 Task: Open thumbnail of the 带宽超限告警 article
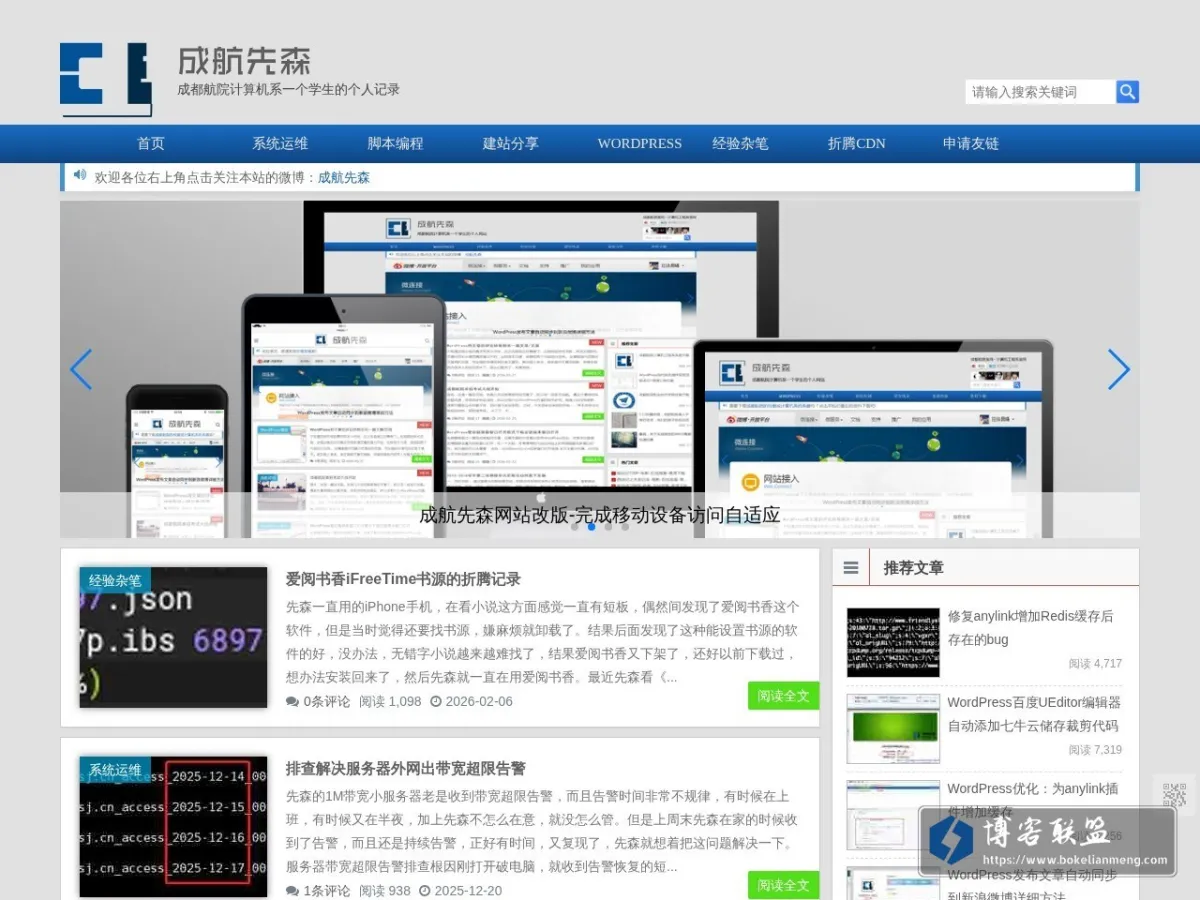point(174,826)
